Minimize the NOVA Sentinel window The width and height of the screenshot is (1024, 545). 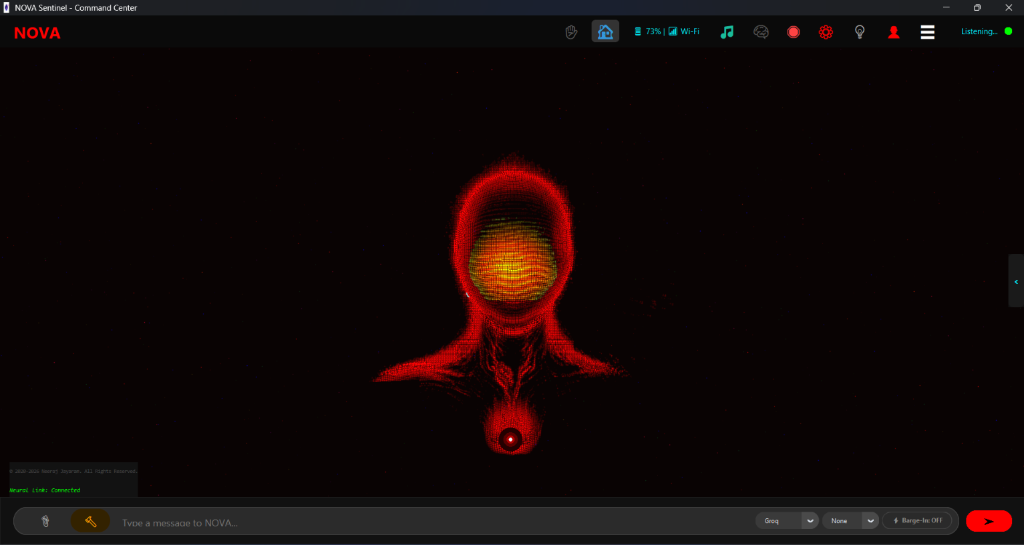(x=946, y=8)
